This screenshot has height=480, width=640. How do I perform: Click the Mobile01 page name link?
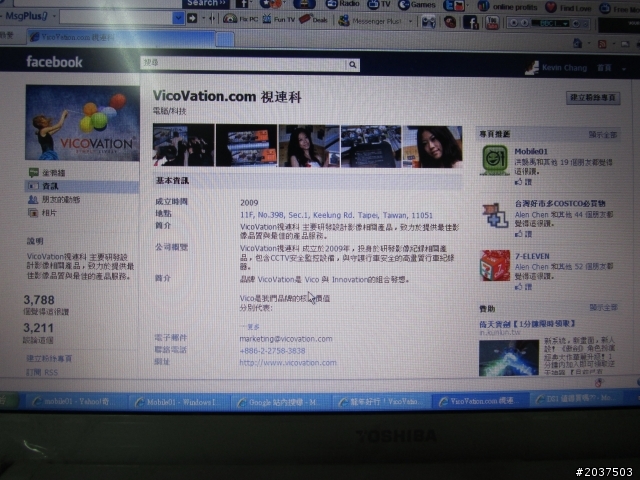pyautogui.click(x=531, y=151)
